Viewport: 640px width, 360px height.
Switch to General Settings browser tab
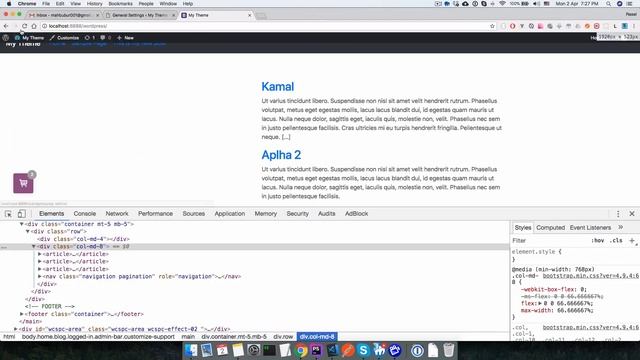point(140,15)
